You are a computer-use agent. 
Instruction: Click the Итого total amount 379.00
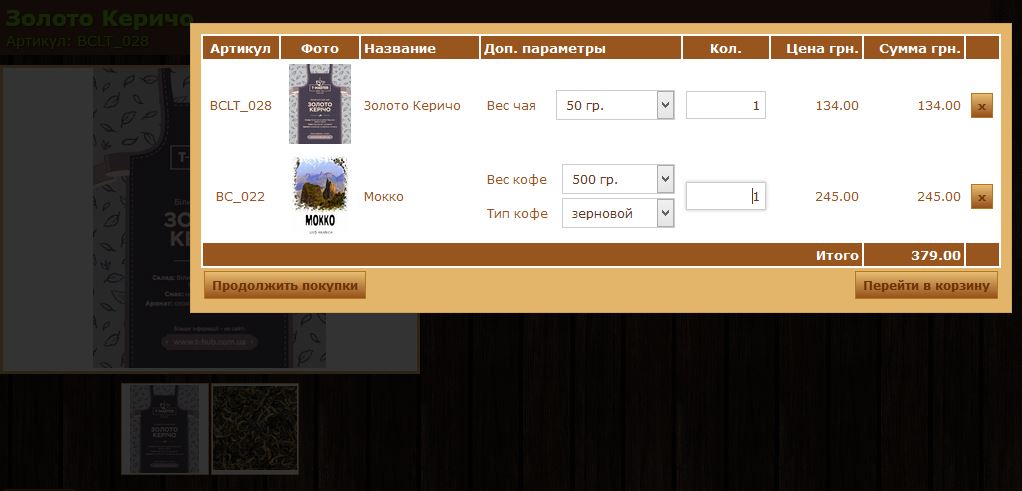pos(935,256)
